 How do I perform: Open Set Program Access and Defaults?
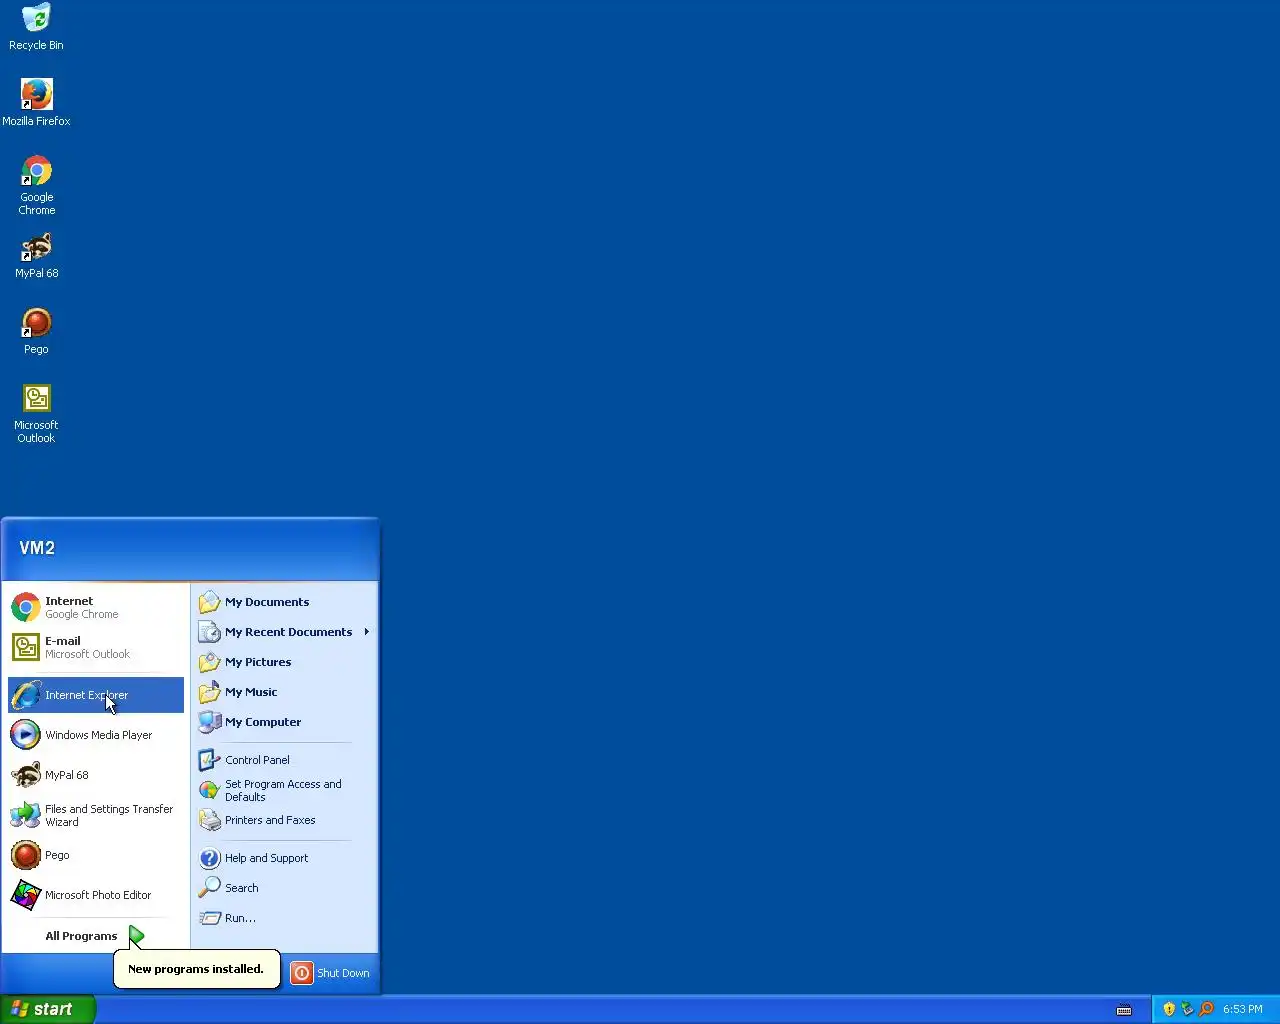tap(284, 790)
